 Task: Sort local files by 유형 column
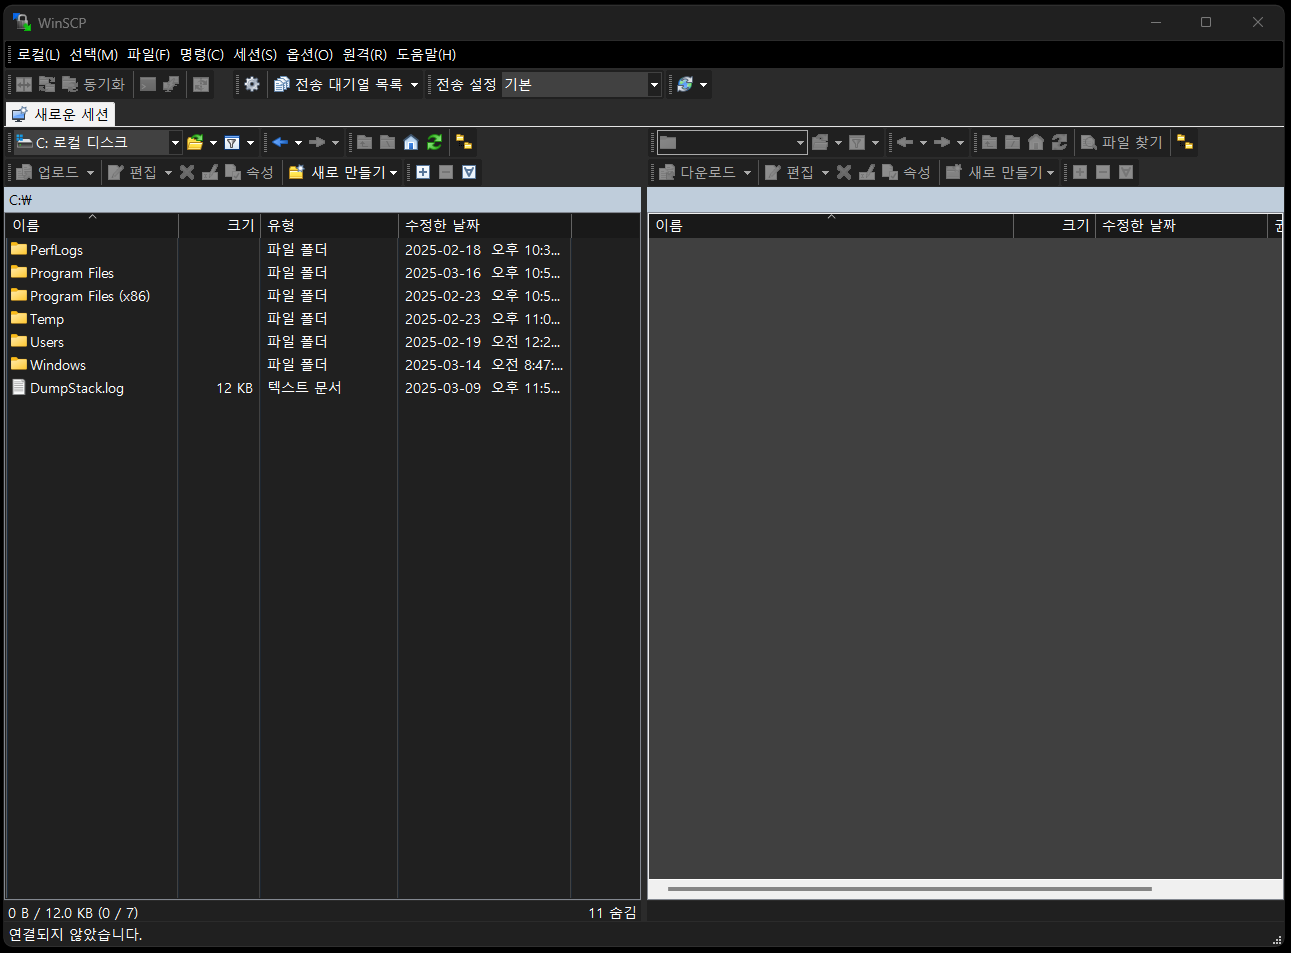tap(329, 226)
